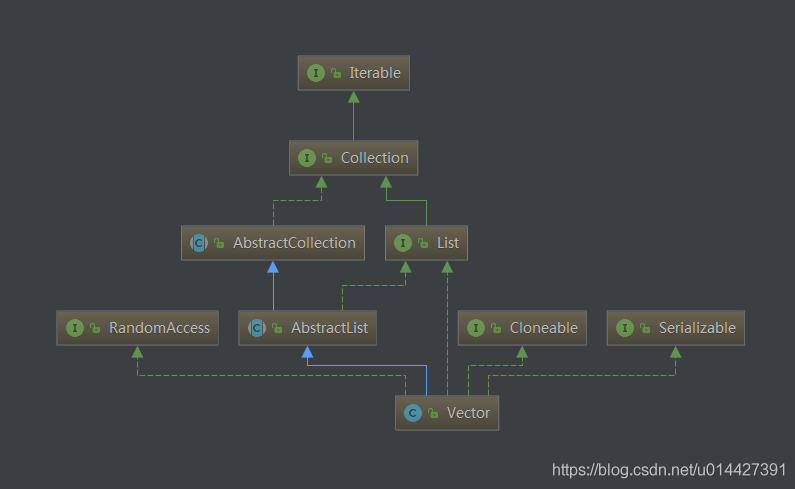Image resolution: width=795 pixels, height=489 pixels.
Task: Select the AbstractList node label
Action: [x=330, y=328]
